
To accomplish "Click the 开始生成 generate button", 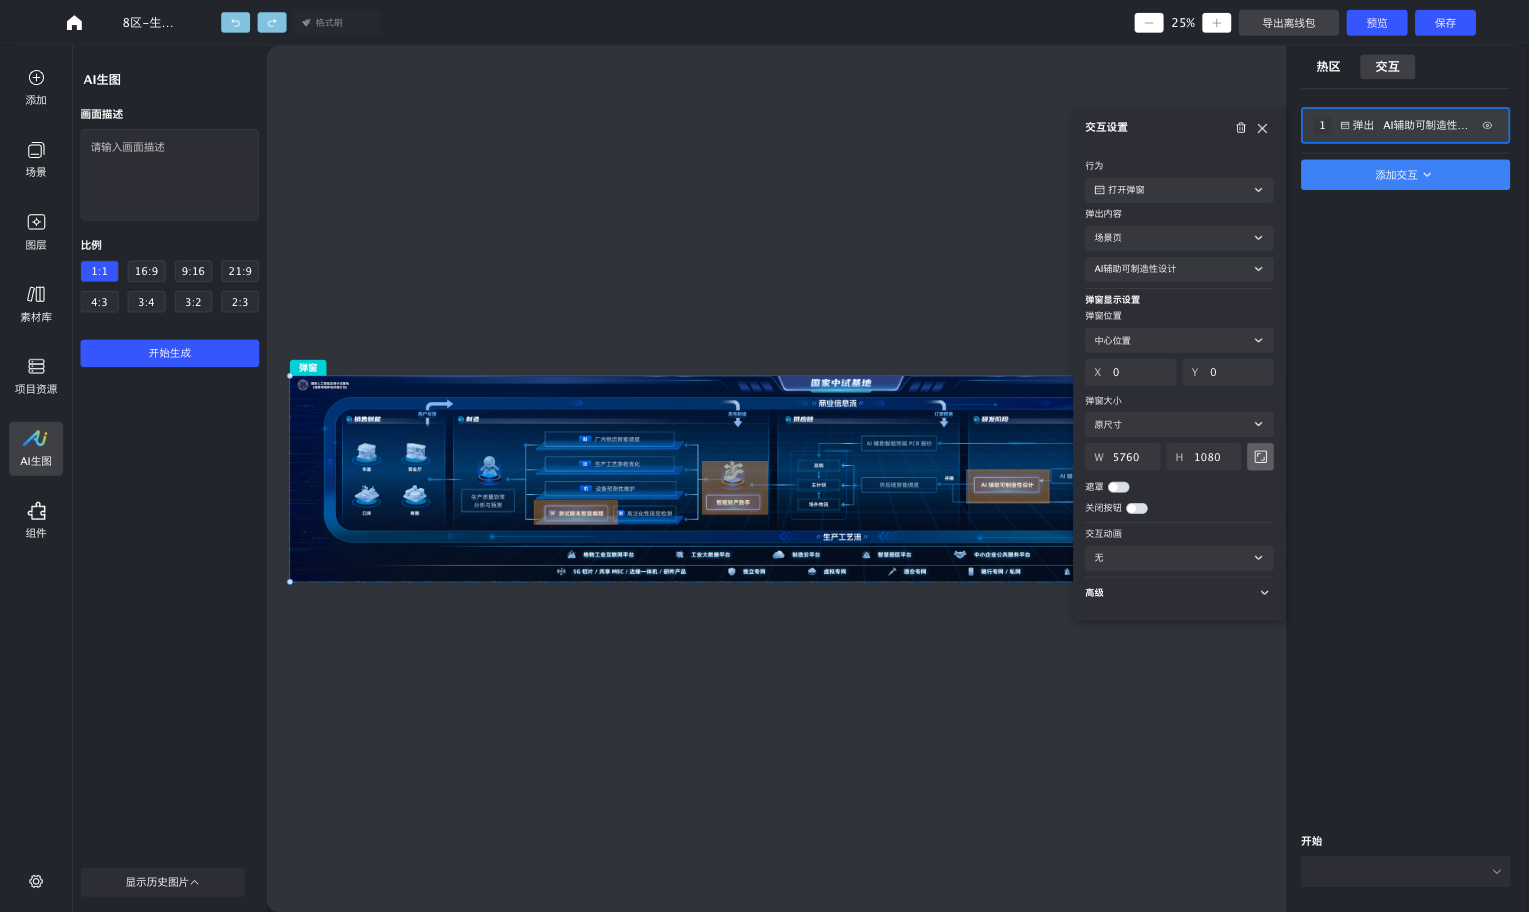I will tap(170, 353).
